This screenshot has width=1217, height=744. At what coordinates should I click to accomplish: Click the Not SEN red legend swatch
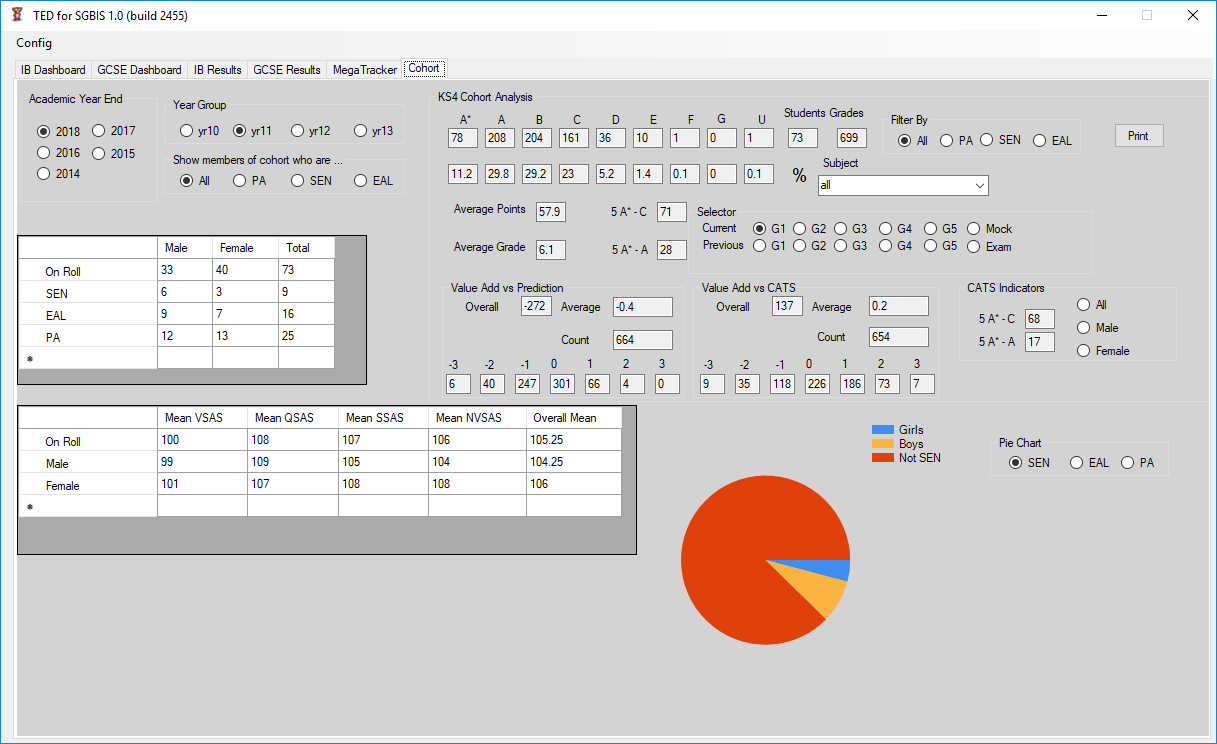[882, 458]
